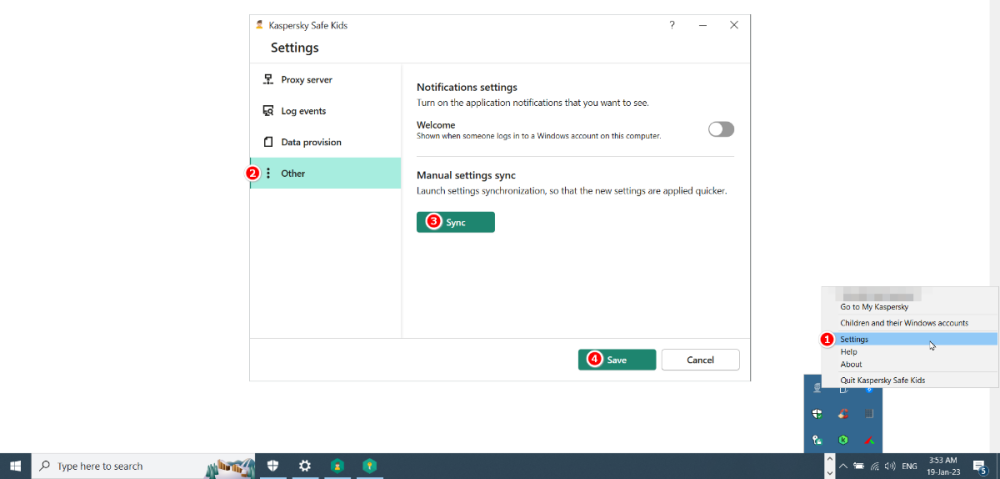The image size is (1000, 479).
Task: Open the Windows Start menu
Action: (16, 466)
